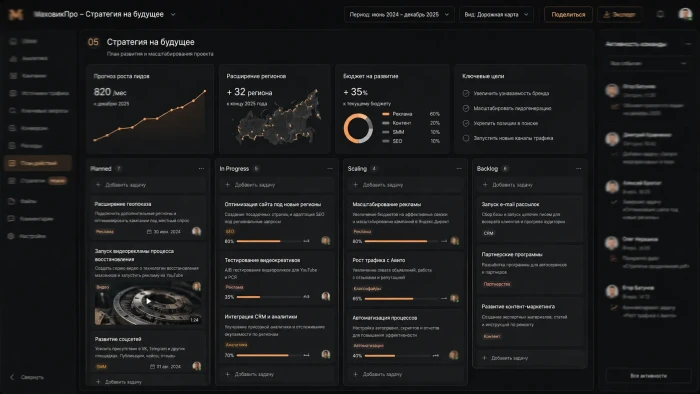The image size is (700, 394).
Task: Click 60% progress bar on Оптимизация сайта card
Action: click(x=269, y=241)
